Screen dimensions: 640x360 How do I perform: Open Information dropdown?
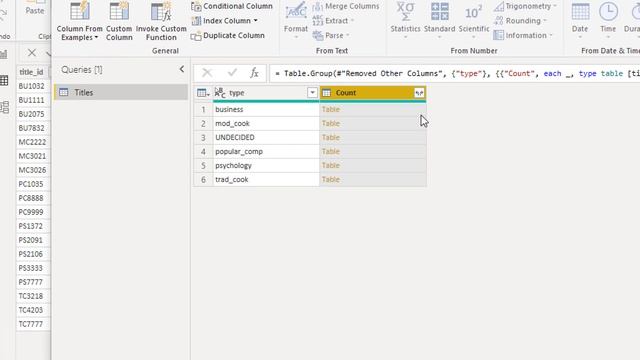click(x=522, y=36)
